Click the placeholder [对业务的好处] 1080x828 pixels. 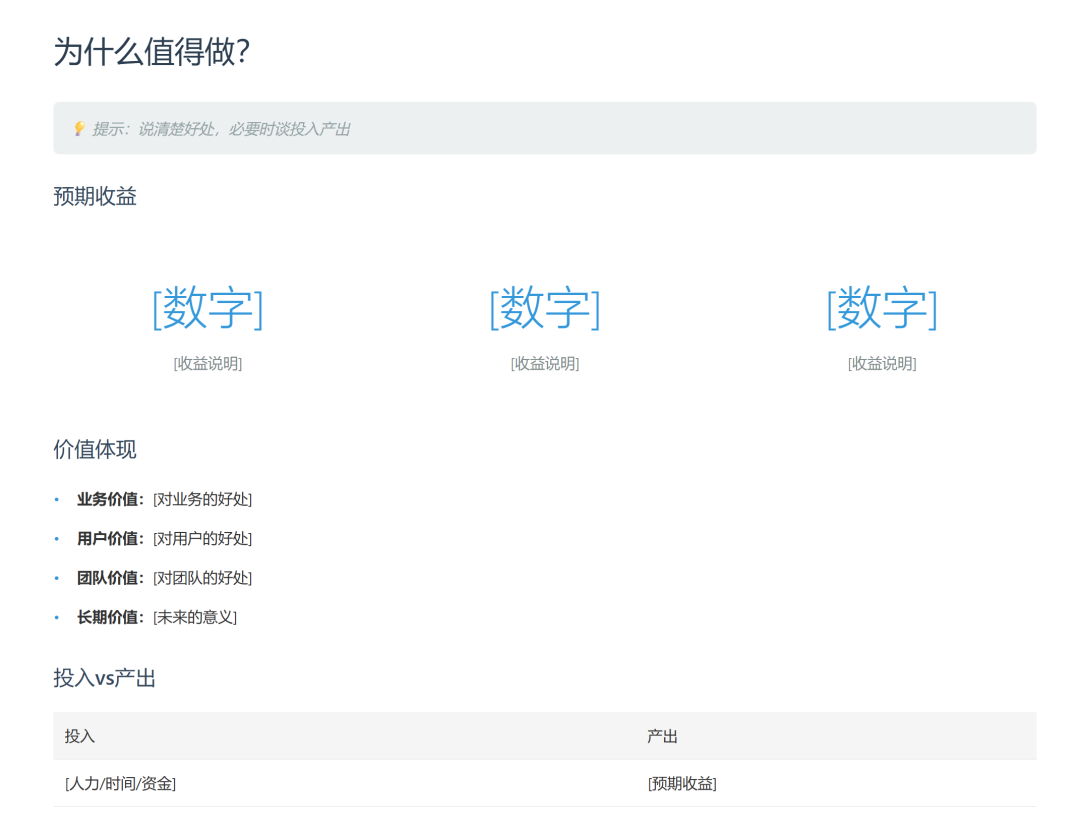click(x=202, y=499)
